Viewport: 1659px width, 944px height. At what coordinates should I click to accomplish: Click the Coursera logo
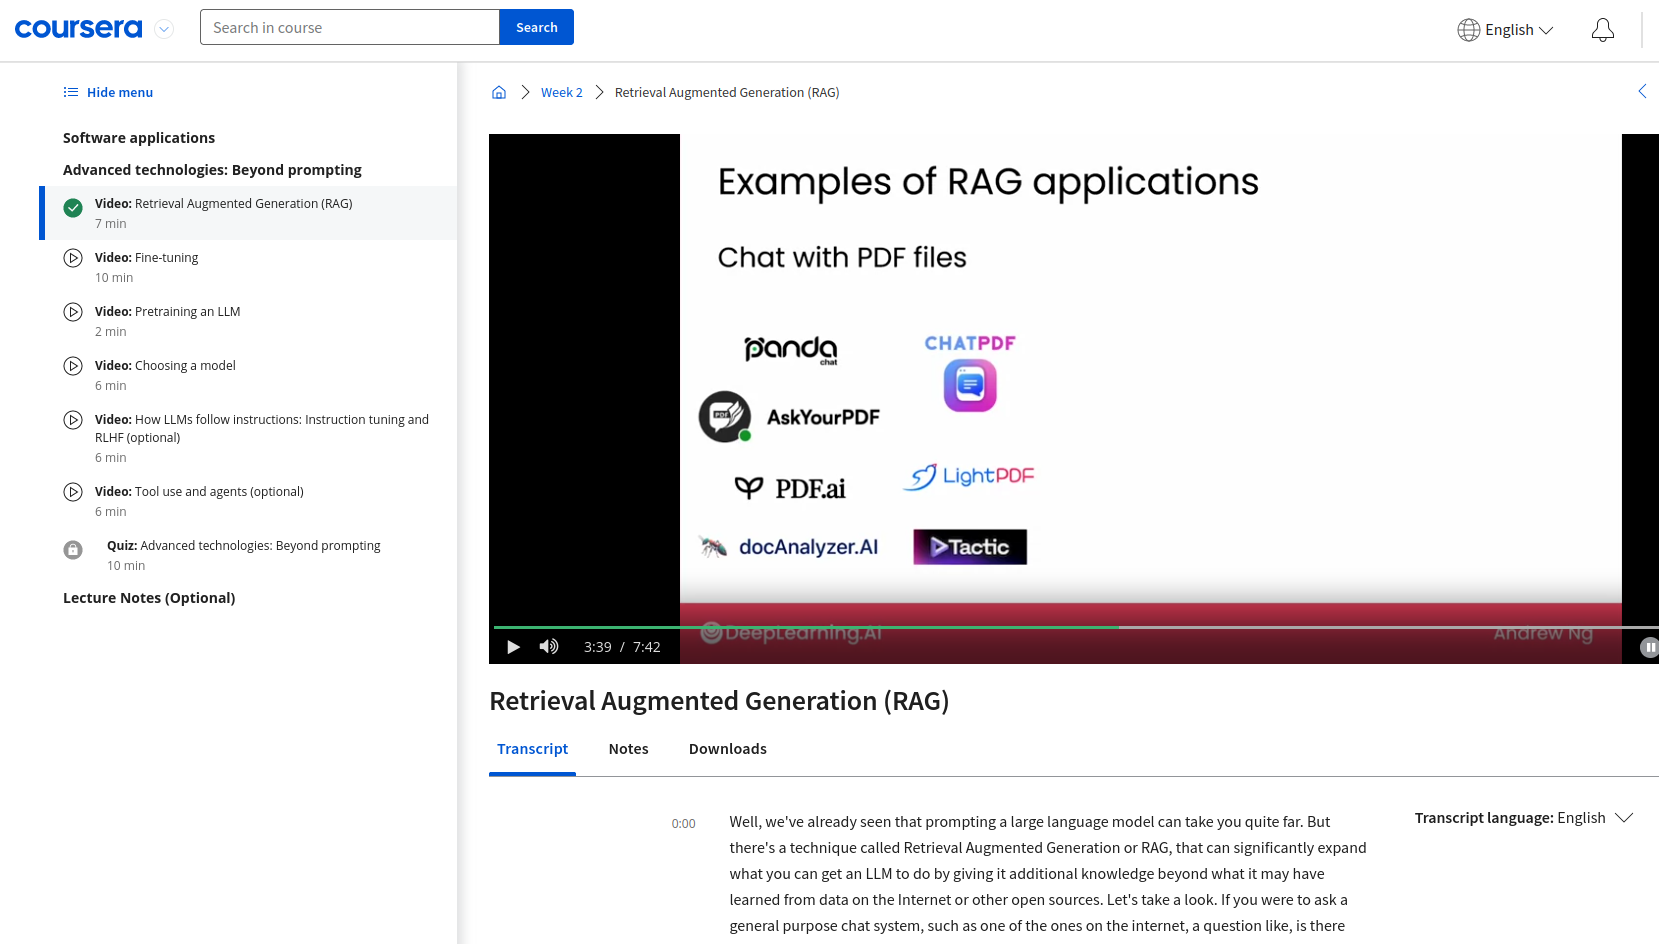(78, 29)
